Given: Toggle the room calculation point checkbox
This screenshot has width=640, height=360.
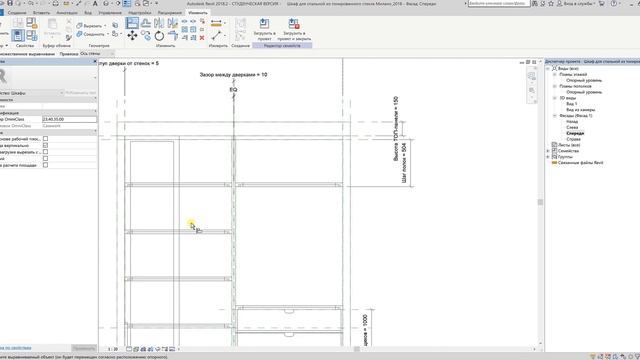Looking at the screenshot, I should pyautogui.click(x=45, y=165).
